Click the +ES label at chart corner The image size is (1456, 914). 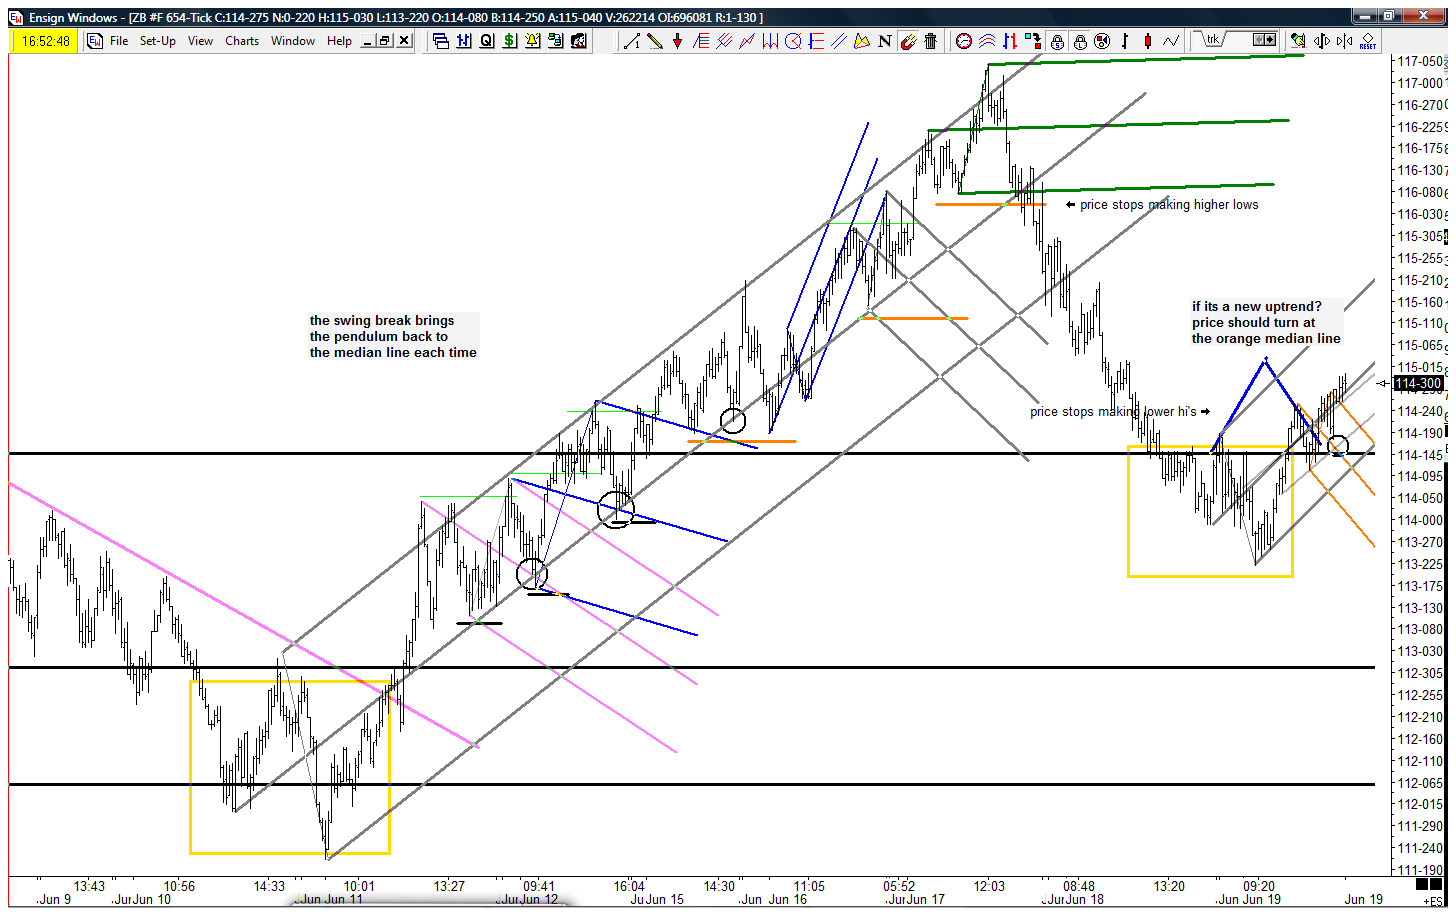1433,901
